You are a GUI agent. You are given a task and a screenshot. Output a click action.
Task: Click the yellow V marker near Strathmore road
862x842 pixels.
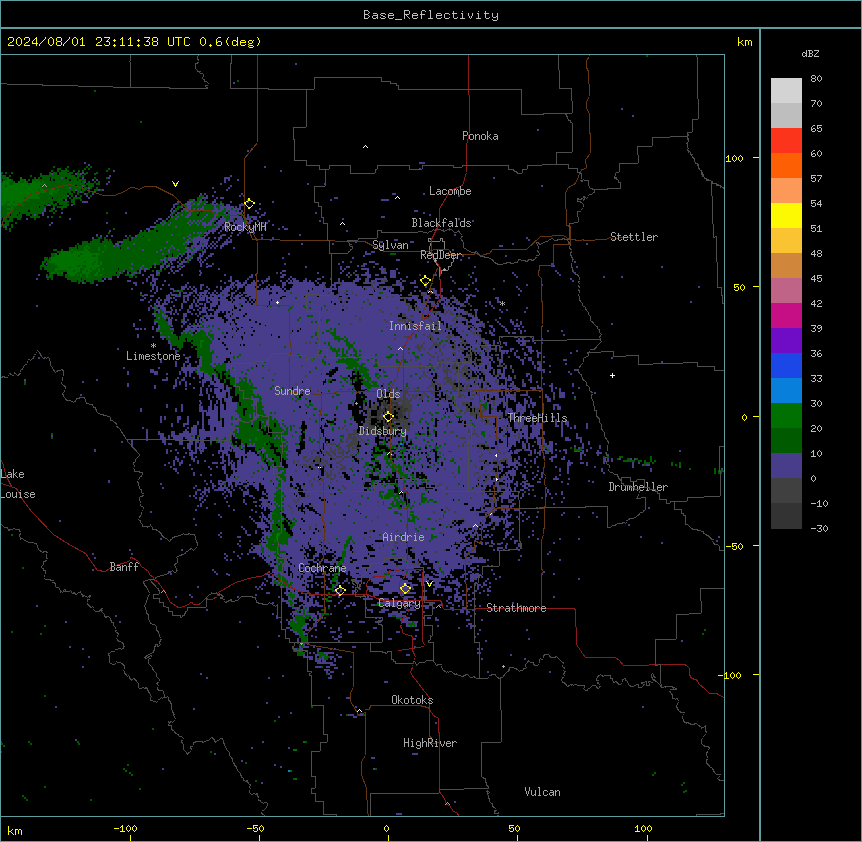coord(429,584)
